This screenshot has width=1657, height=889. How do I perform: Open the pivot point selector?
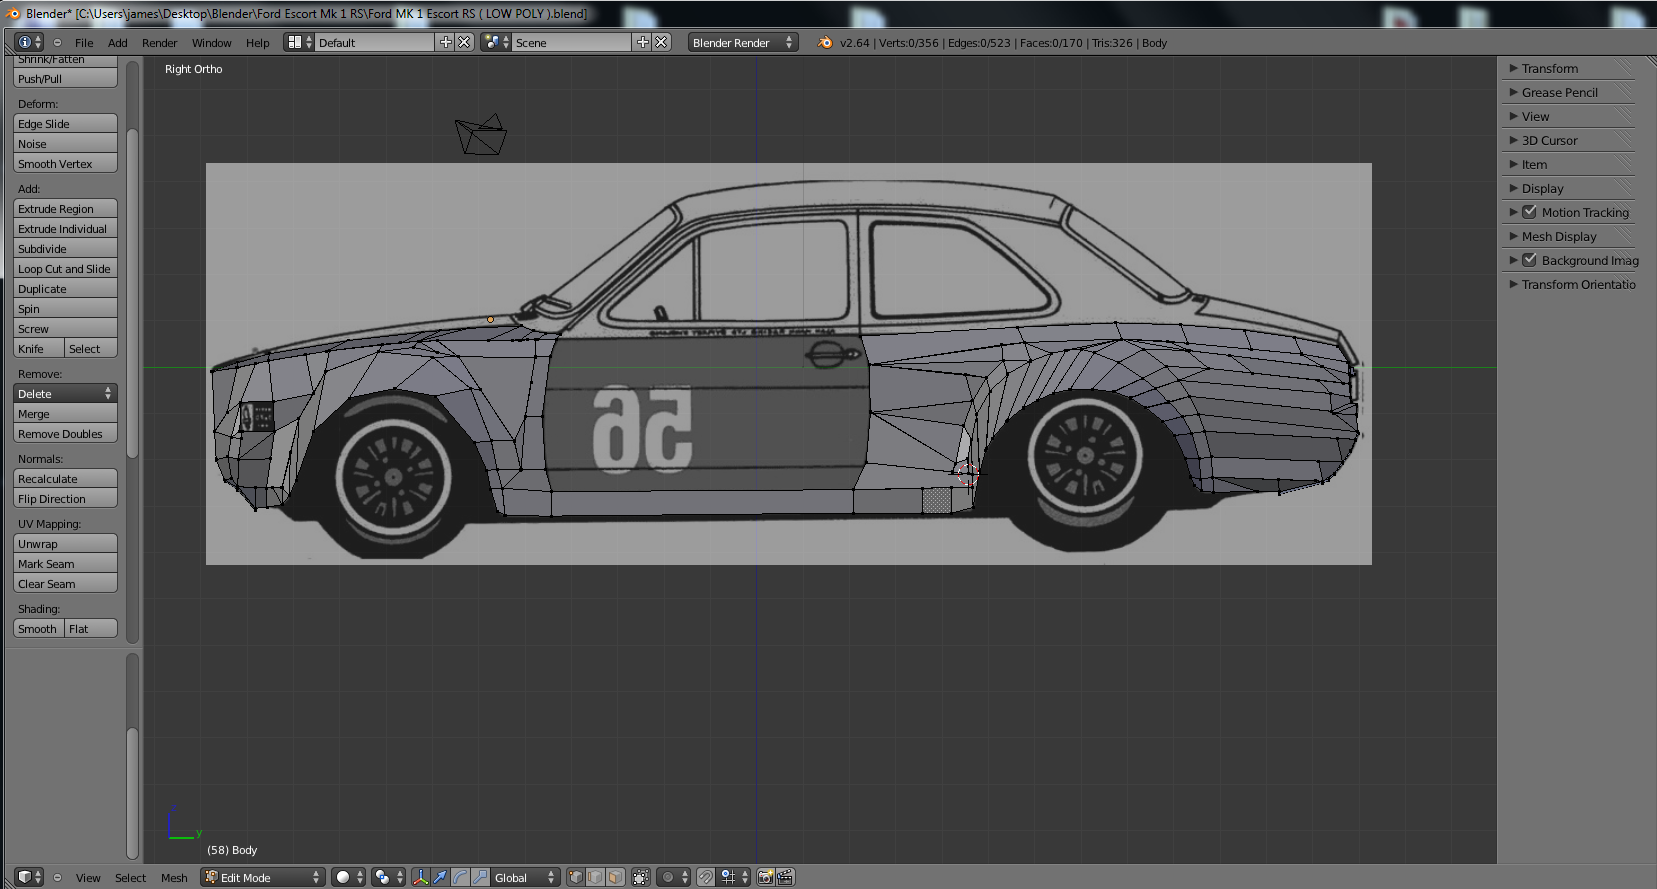pos(389,877)
